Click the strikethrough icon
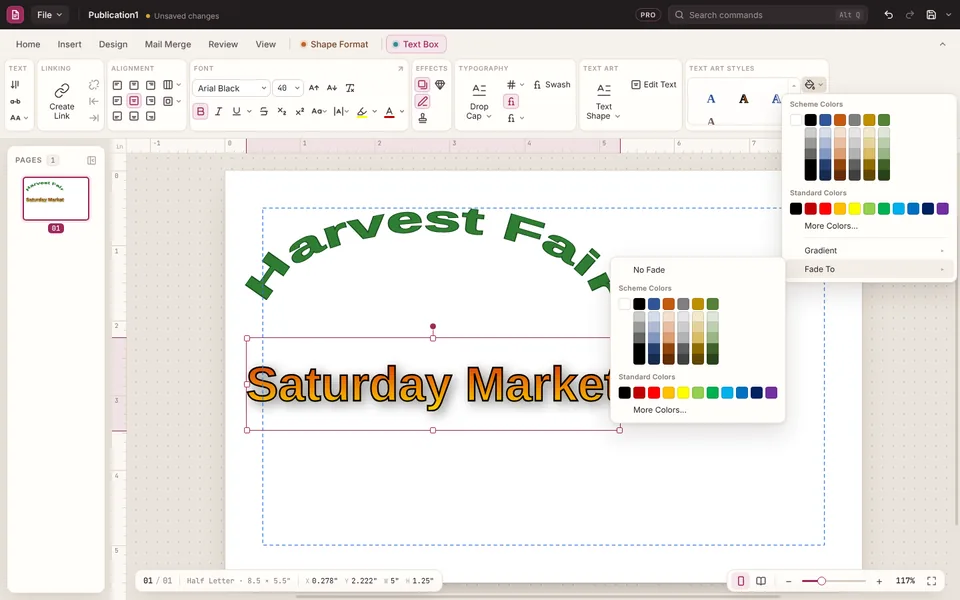Viewport: 960px width, 600px height. 264,111
